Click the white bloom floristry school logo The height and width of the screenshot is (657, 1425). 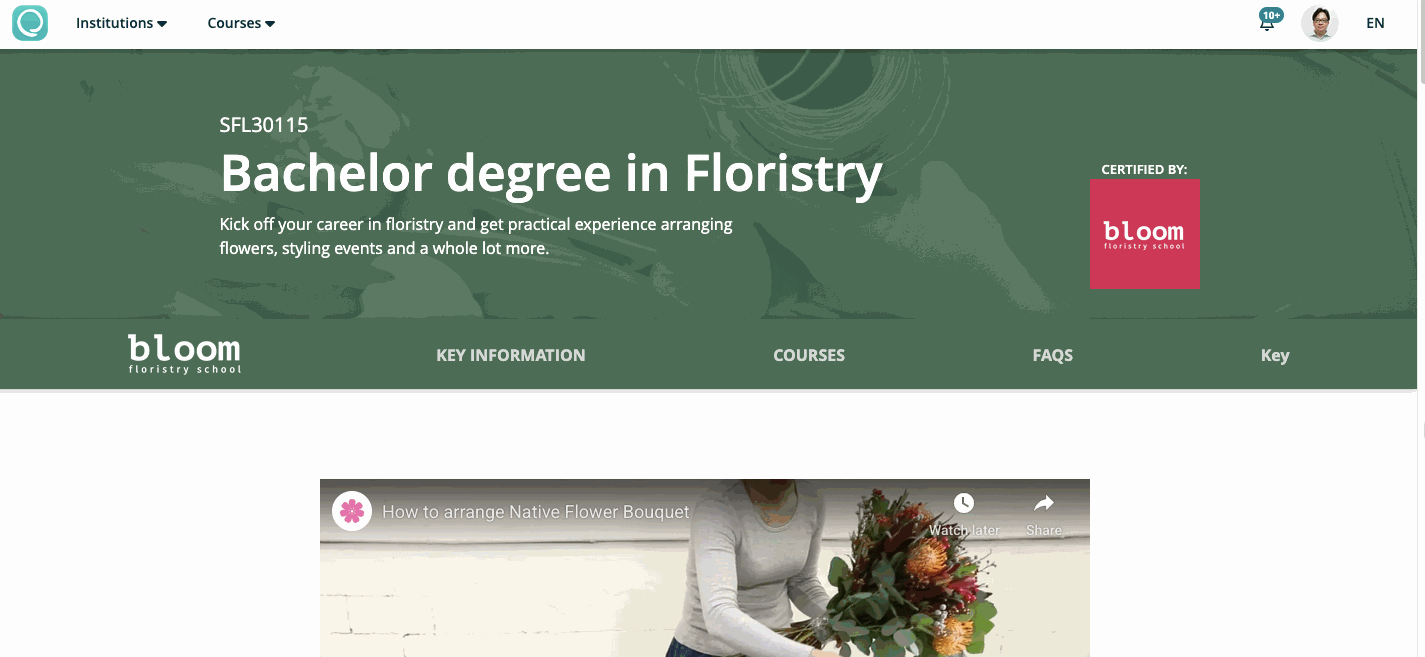tap(185, 354)
